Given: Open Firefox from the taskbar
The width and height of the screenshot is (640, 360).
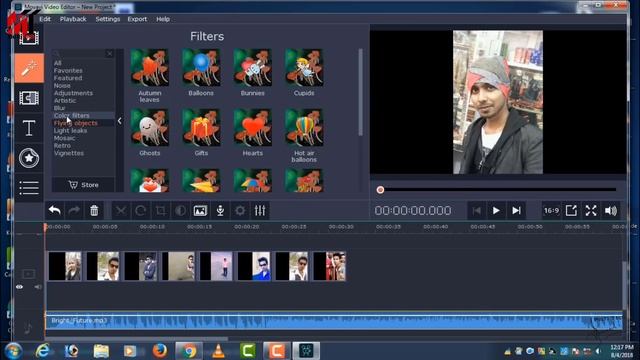Looking at the screenshot, I should tap(160, 351).
